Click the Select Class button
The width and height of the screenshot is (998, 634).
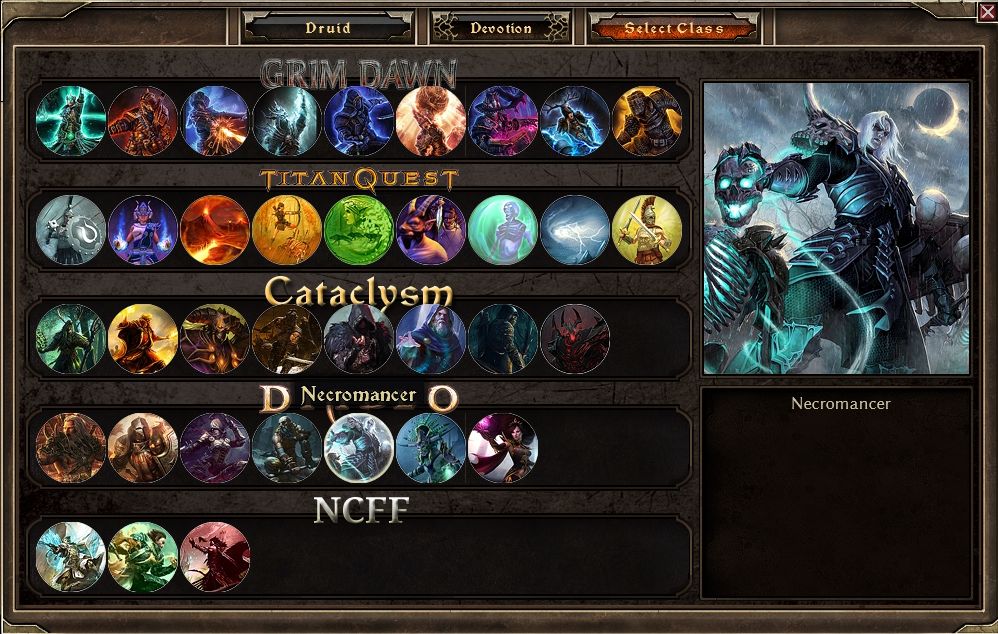(674, 28)
